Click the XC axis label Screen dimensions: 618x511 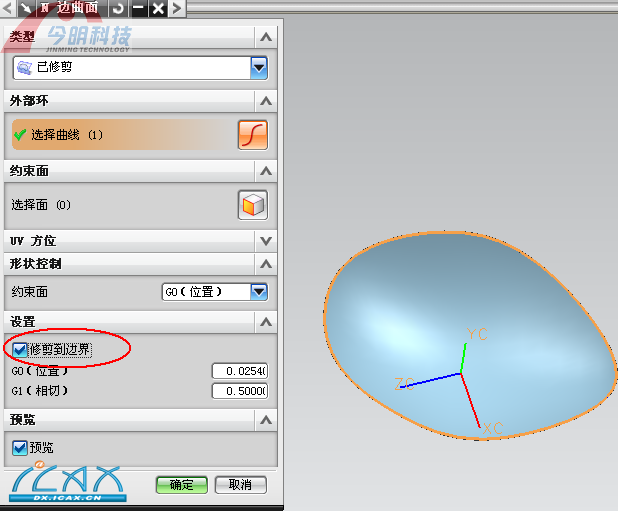[x=493, y=428]
